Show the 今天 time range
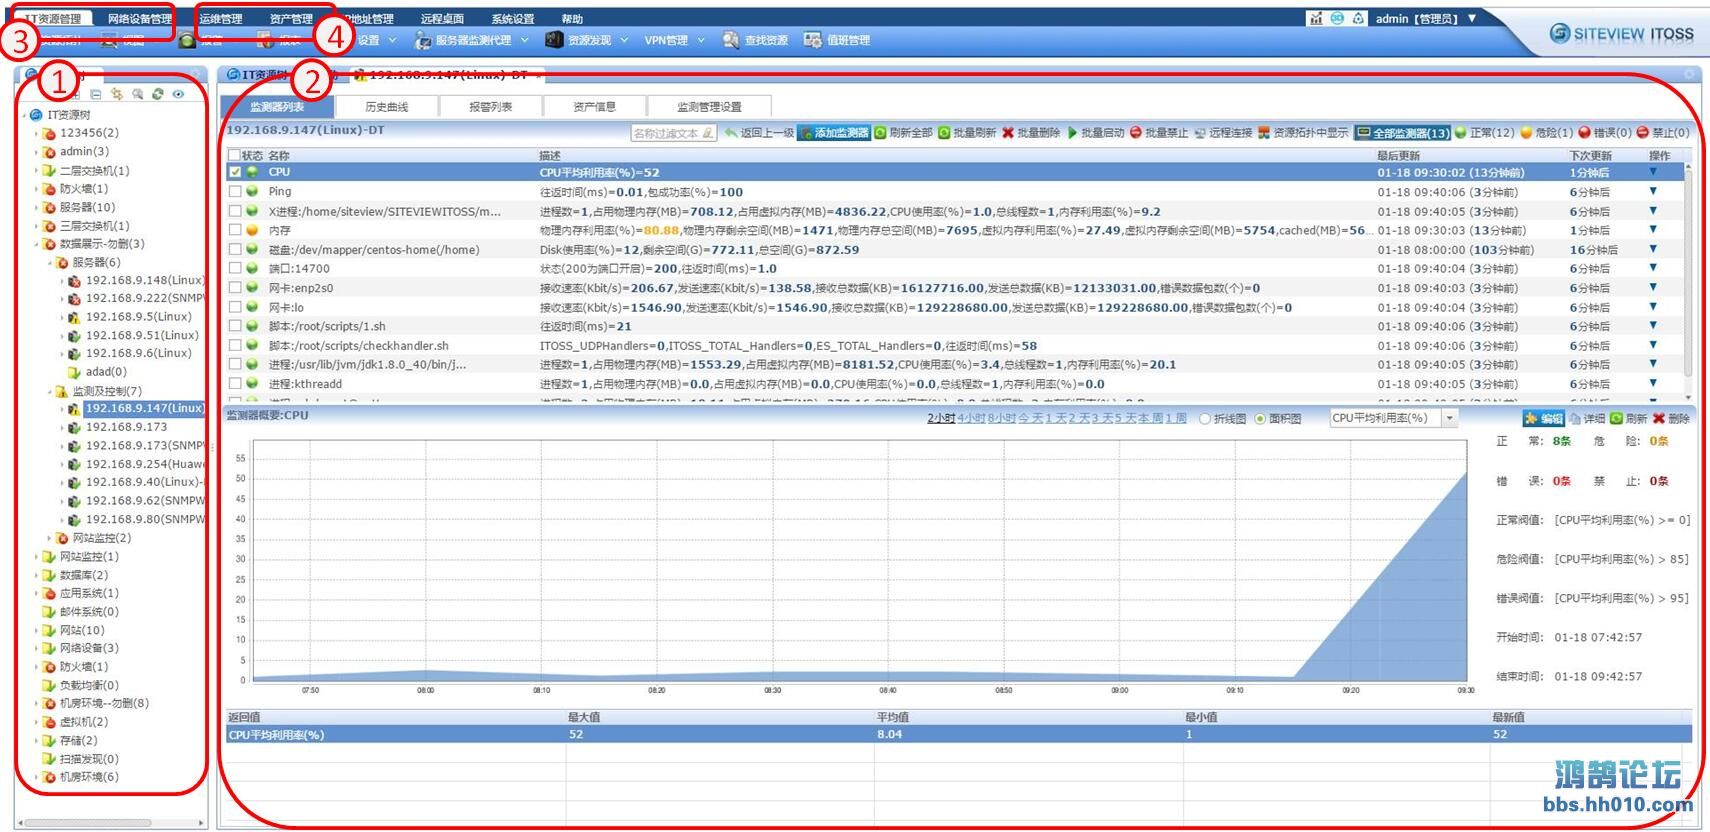Image resolution: width=1710 pixels, height=832 pixels. pos(1030,418)
